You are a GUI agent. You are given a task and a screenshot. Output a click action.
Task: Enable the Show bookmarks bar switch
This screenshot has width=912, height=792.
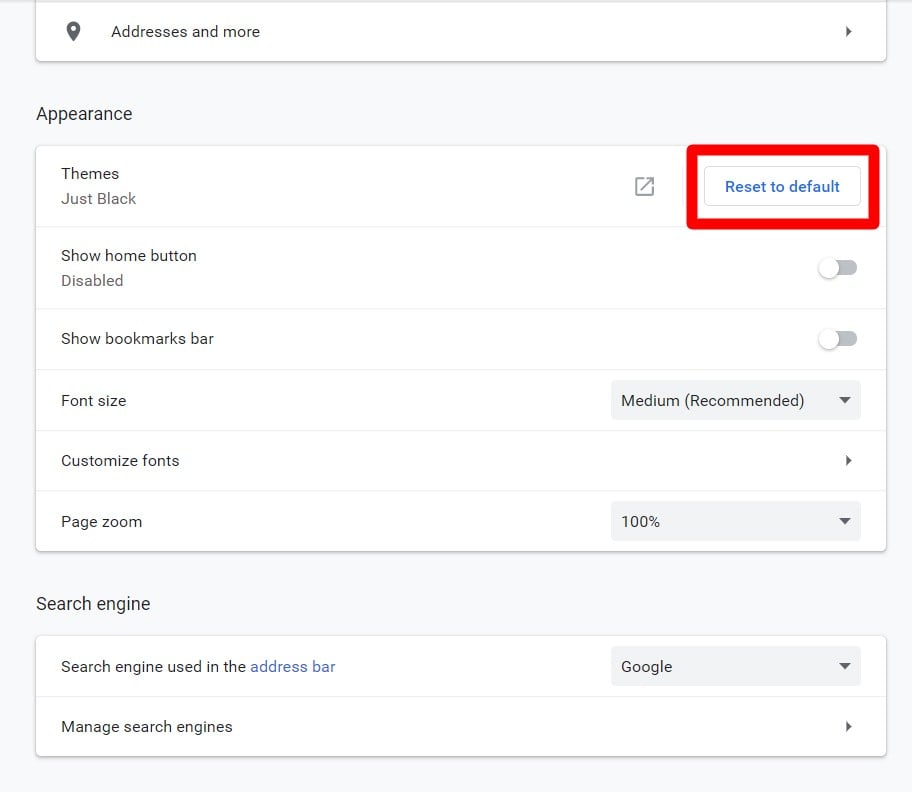[x=838, y=339]
